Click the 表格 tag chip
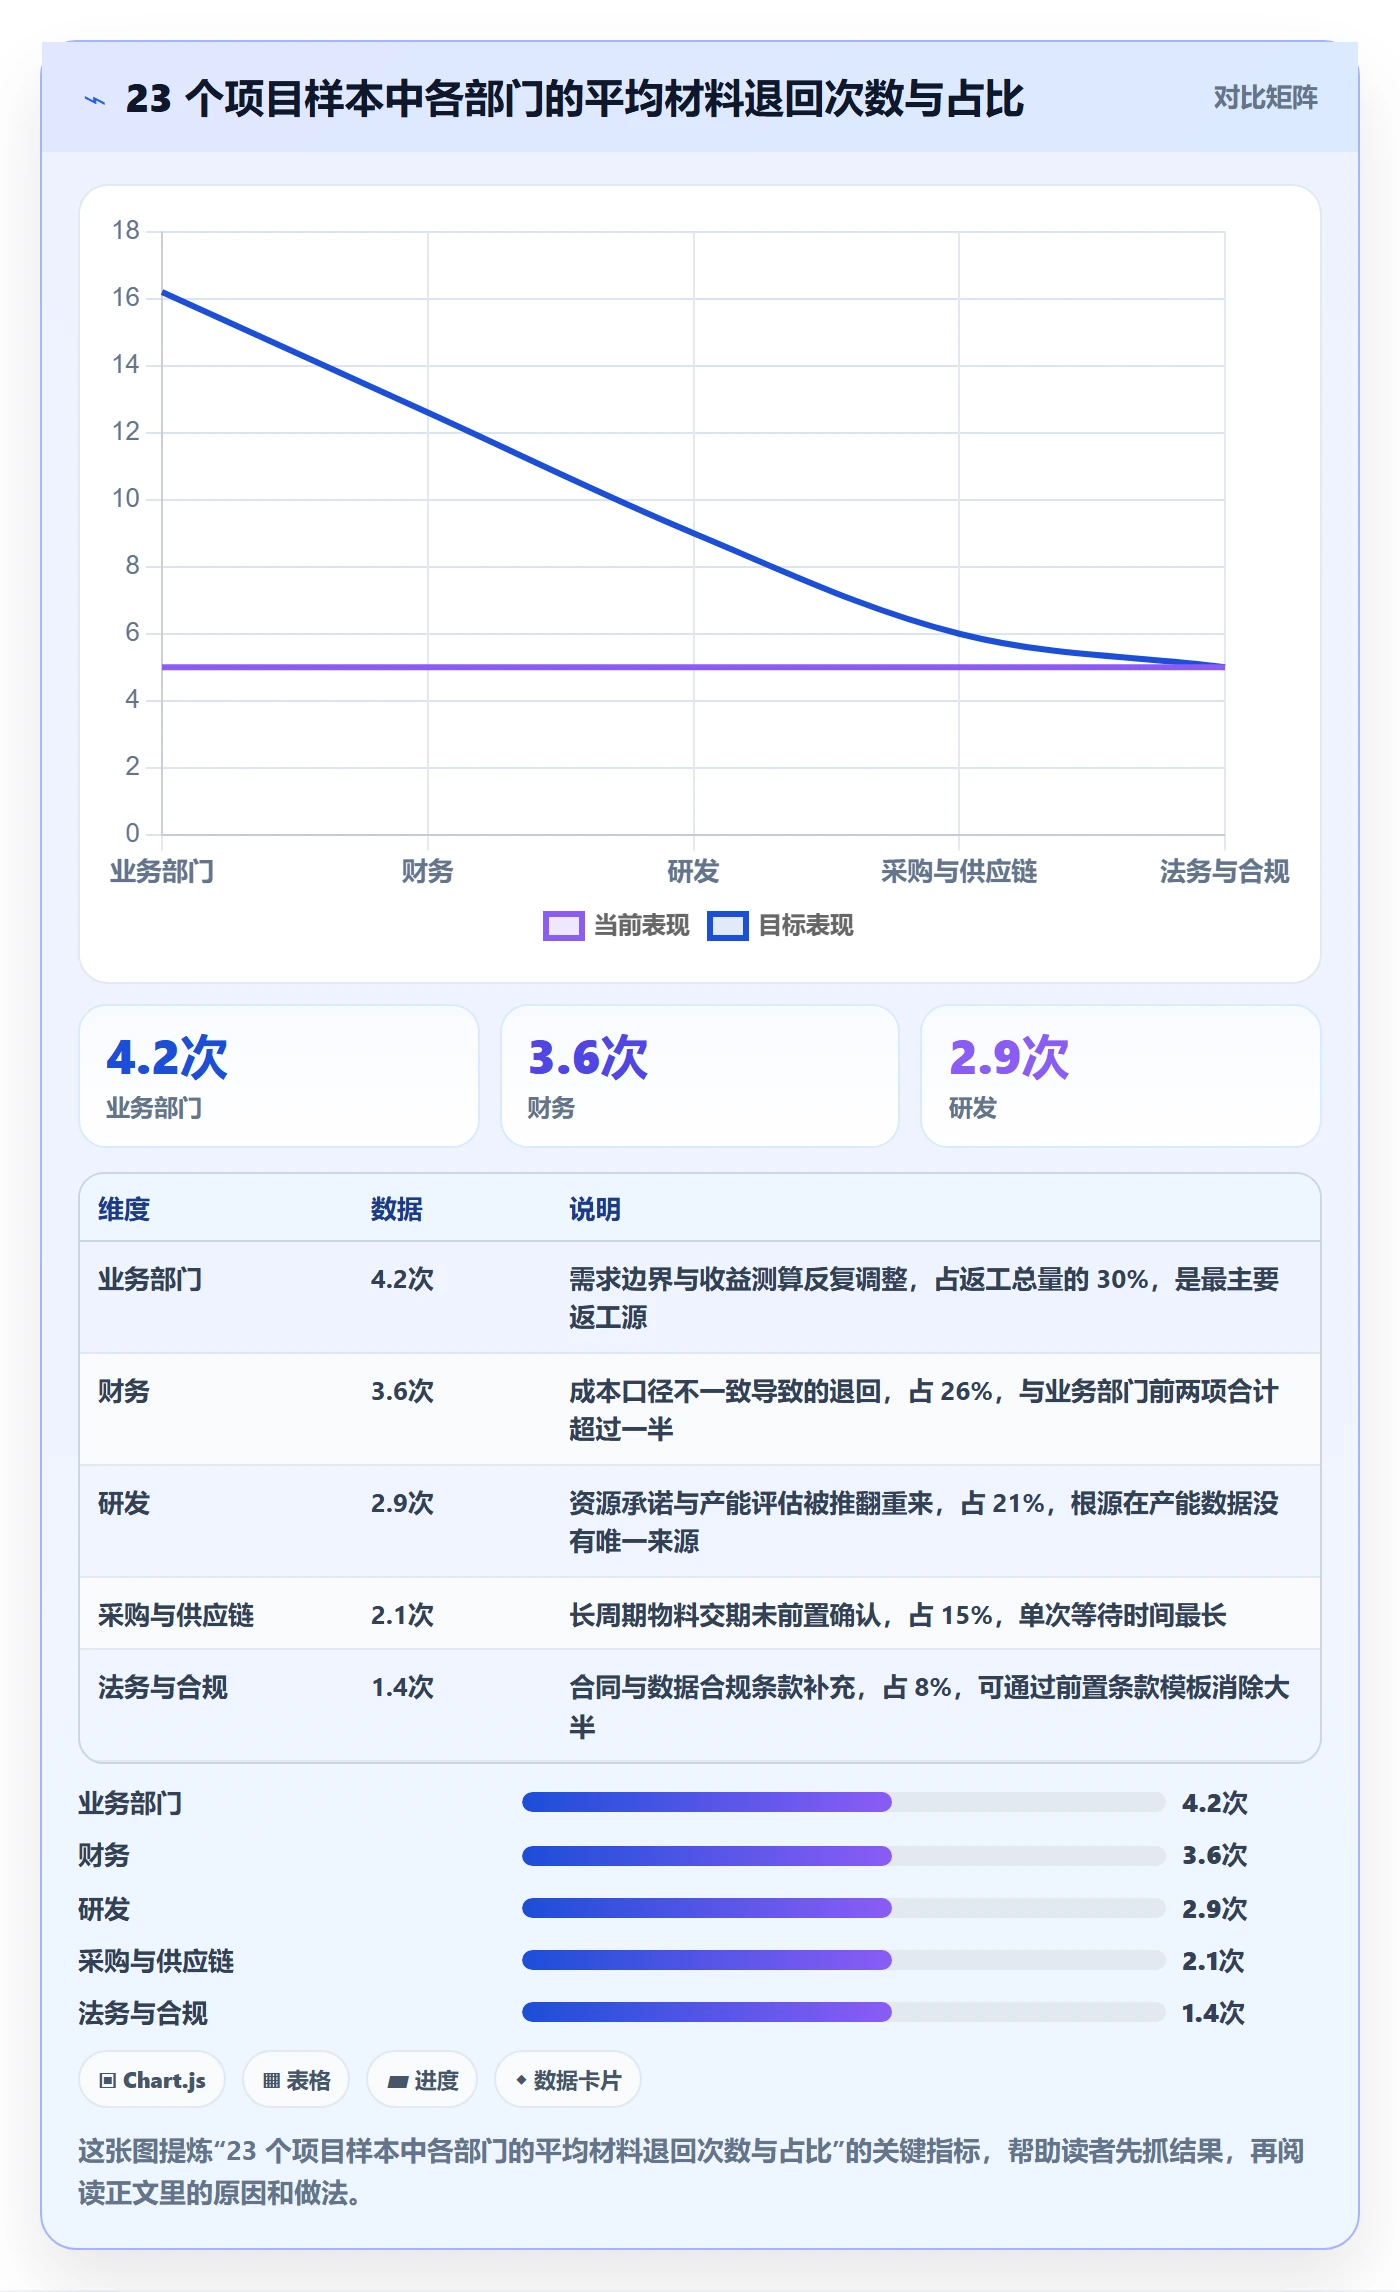This screenshot has width=1400, height=2292. (296, 2080)
